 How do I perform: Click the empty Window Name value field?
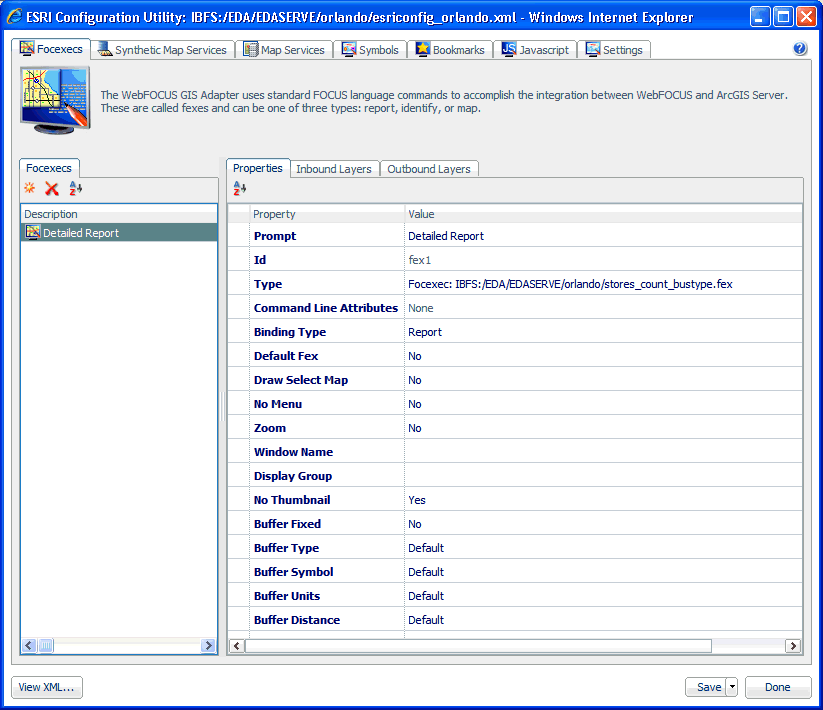(604, 452)
